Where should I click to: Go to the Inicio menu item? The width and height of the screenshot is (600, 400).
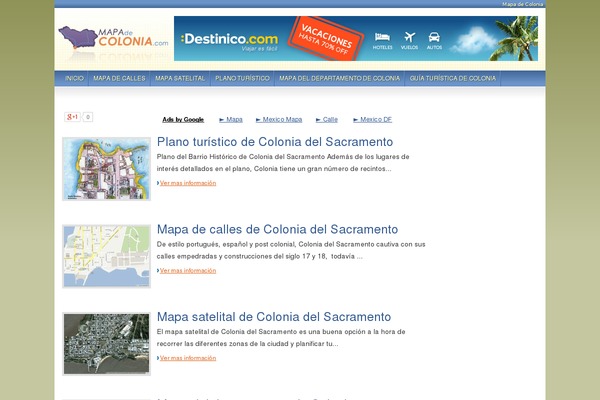coord(74,78)
